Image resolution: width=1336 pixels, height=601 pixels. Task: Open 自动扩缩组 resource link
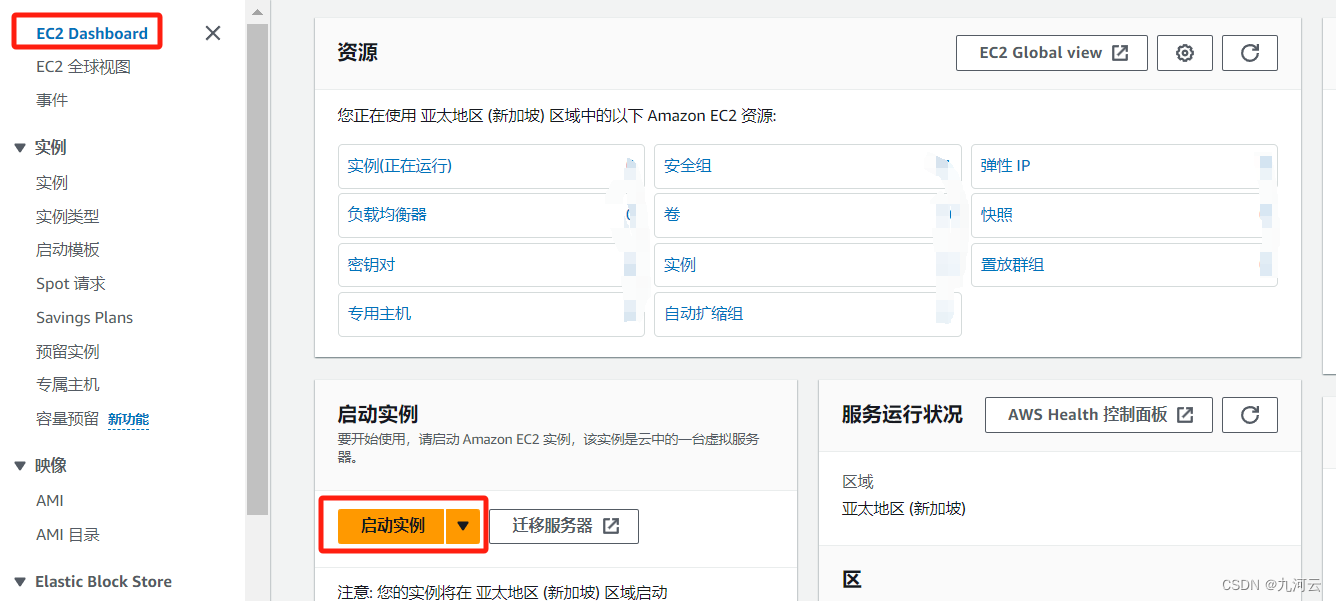[704, 314]
